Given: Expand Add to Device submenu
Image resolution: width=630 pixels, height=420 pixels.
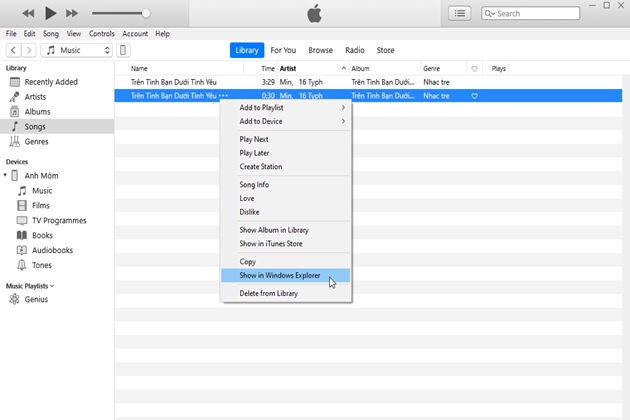Looking at the screenshot, I should click(x=286, y=121).
